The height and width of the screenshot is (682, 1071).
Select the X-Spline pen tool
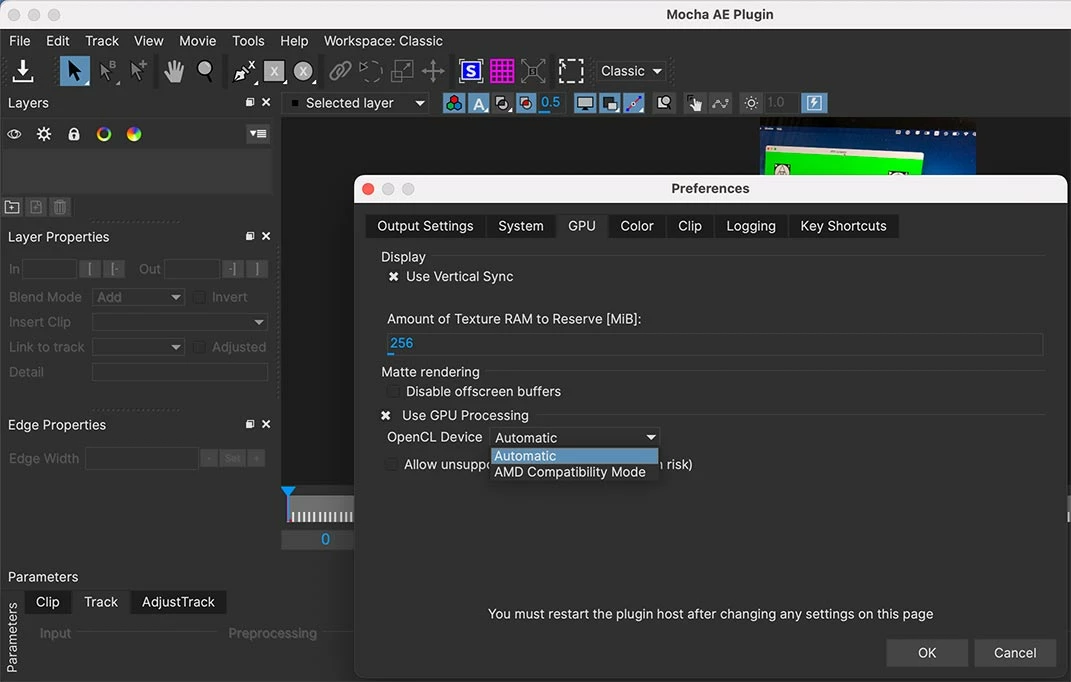click(244, 70)
